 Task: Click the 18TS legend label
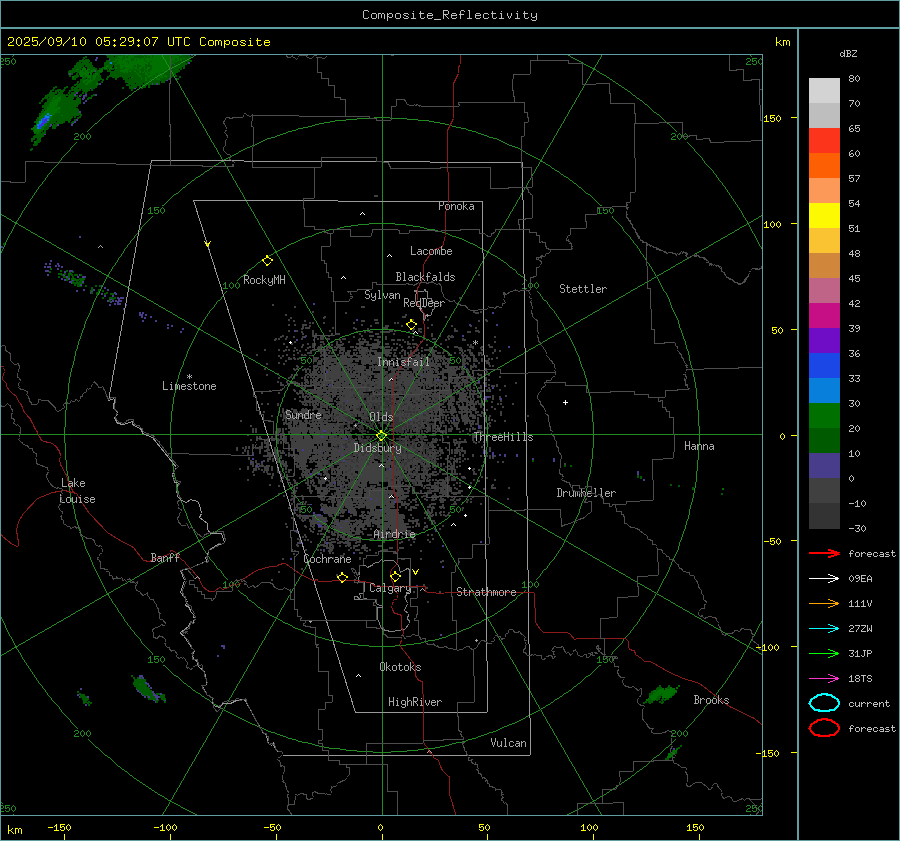[860, 679]
